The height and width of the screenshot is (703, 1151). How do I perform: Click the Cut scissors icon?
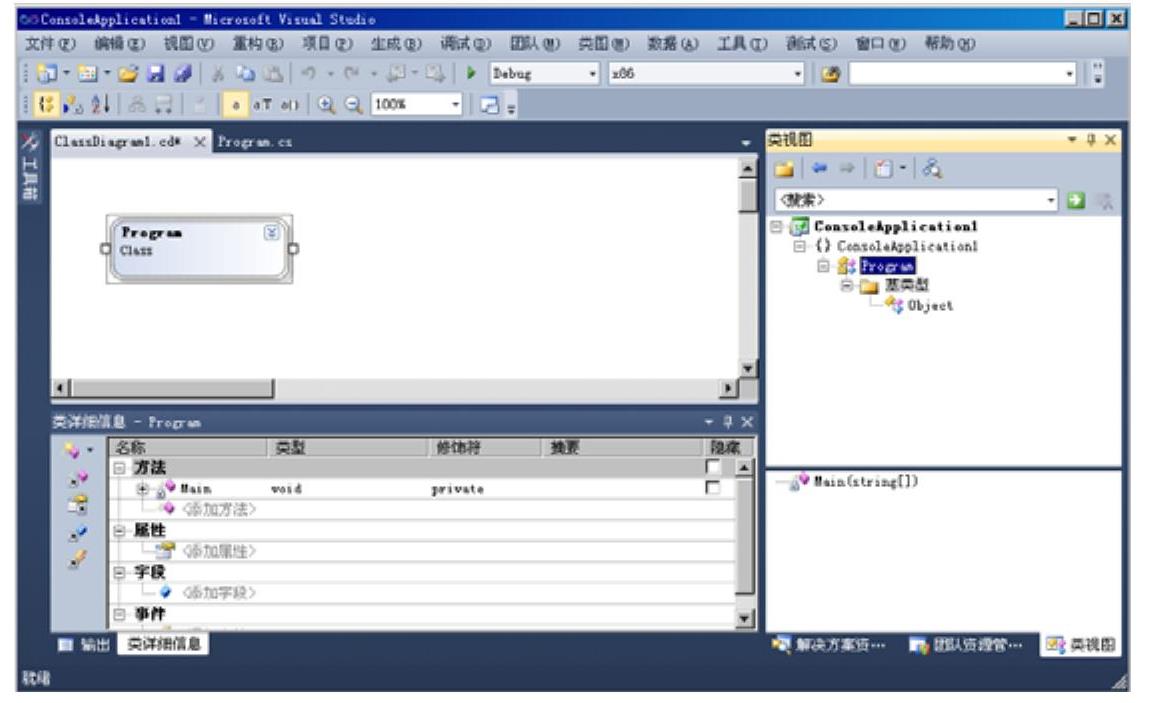click(218, 73)
